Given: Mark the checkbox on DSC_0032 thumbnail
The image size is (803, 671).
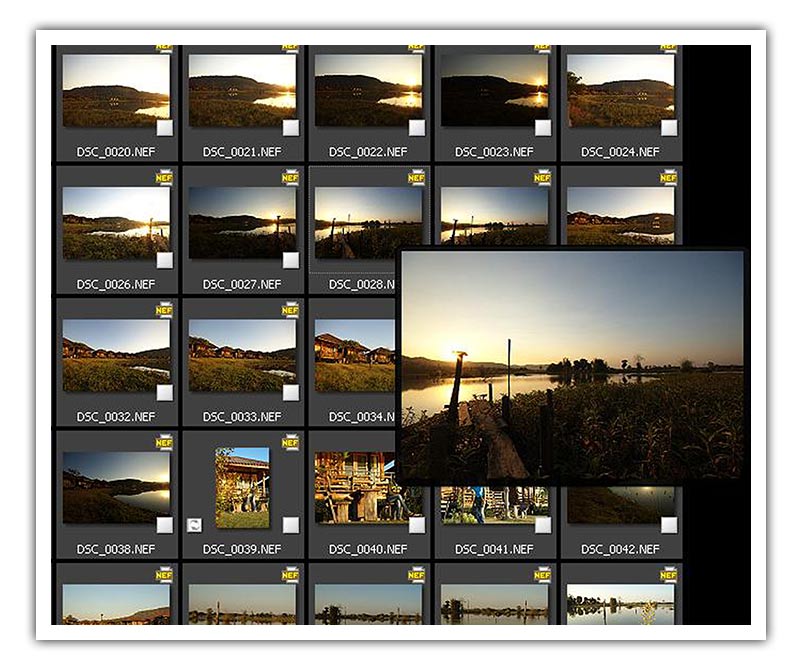Looking at the screenshot, I should click(165, 392).
